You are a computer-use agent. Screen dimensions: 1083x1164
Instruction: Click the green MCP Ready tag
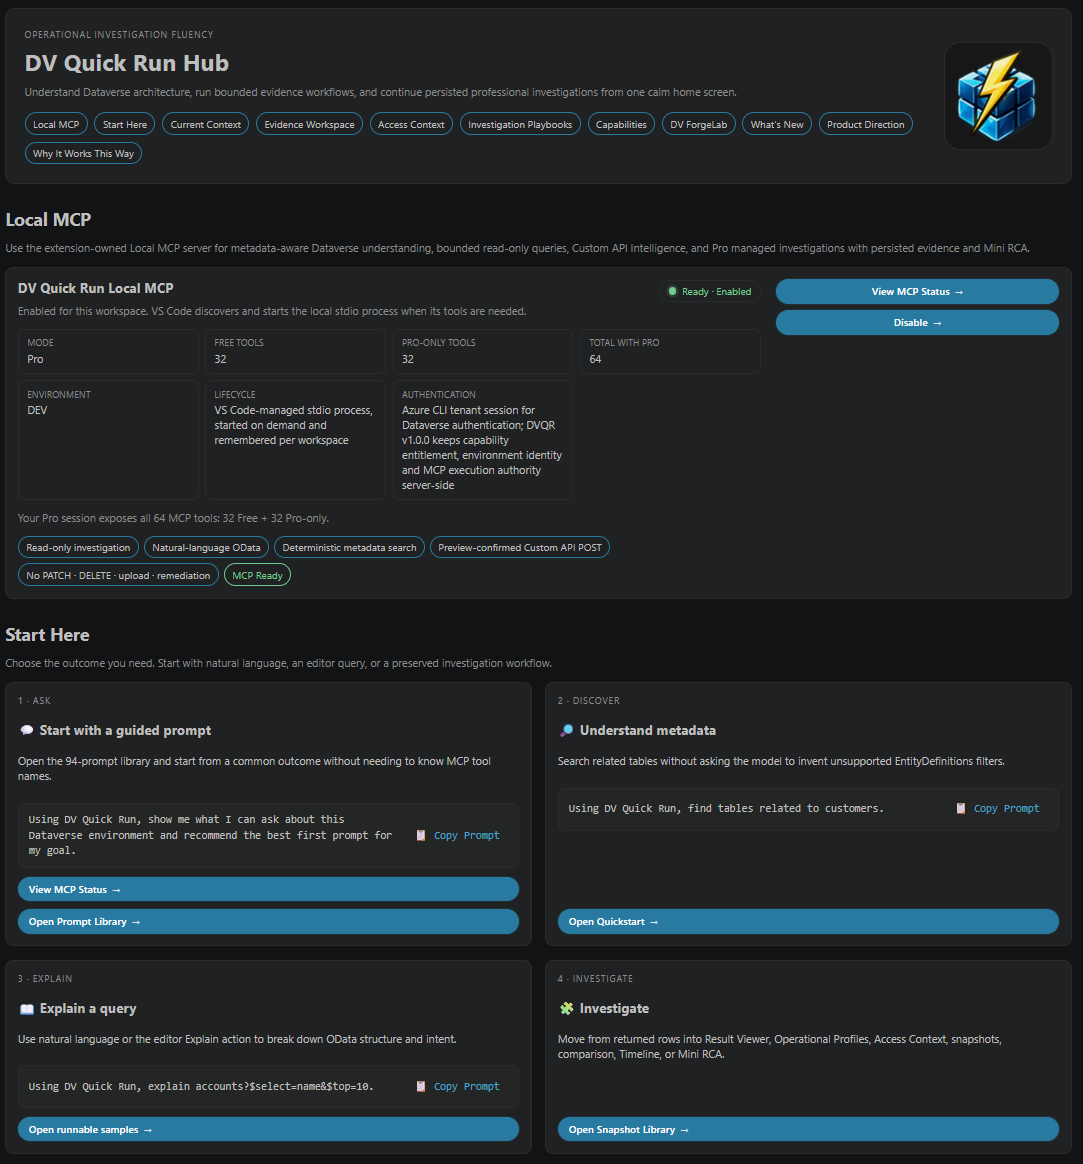[x=258, y=575]
